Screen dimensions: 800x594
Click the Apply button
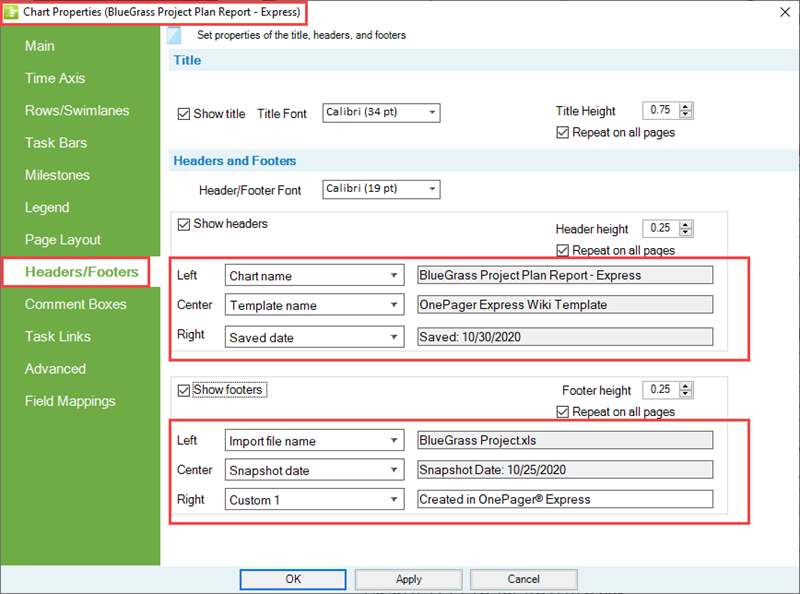pos(409,579)
